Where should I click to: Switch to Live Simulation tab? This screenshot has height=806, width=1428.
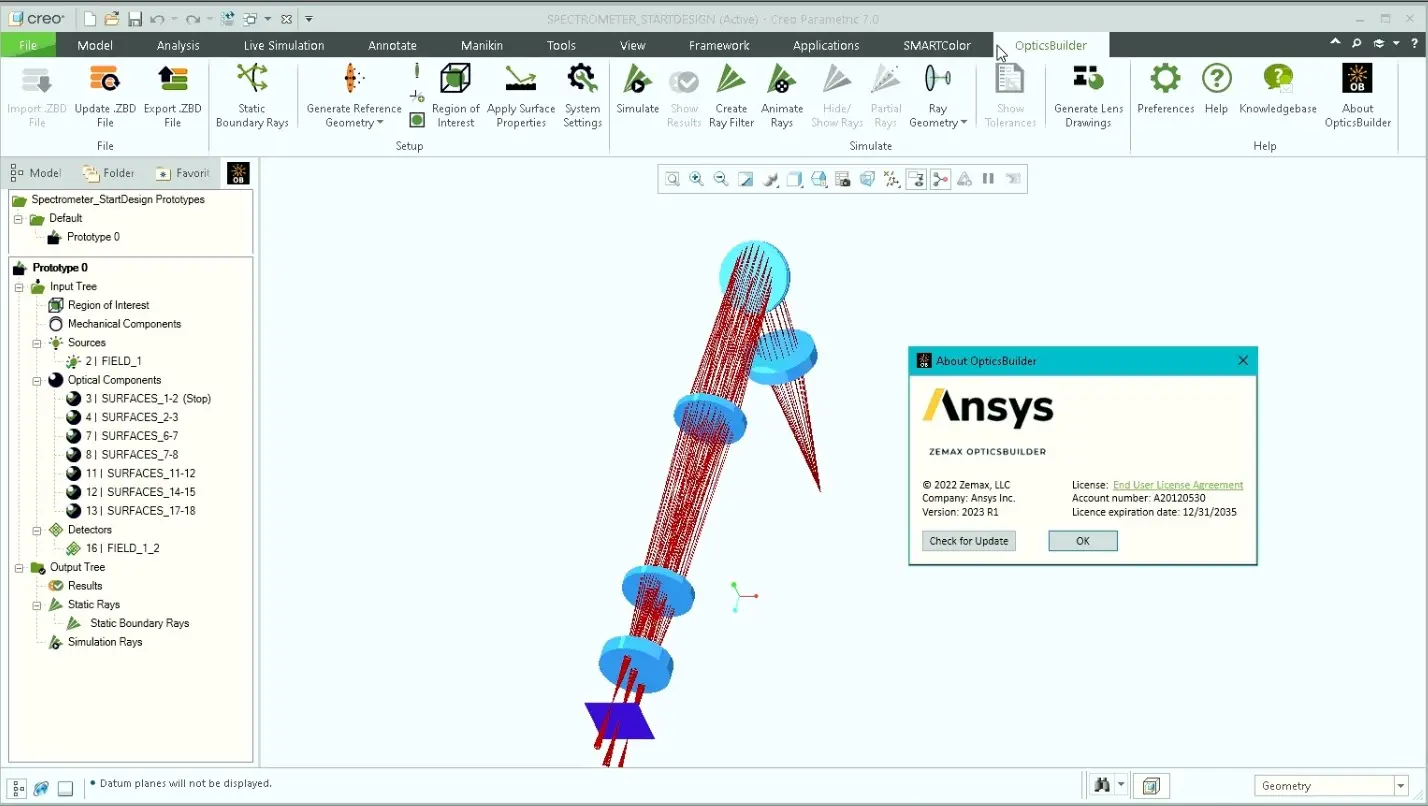[284, 45]
